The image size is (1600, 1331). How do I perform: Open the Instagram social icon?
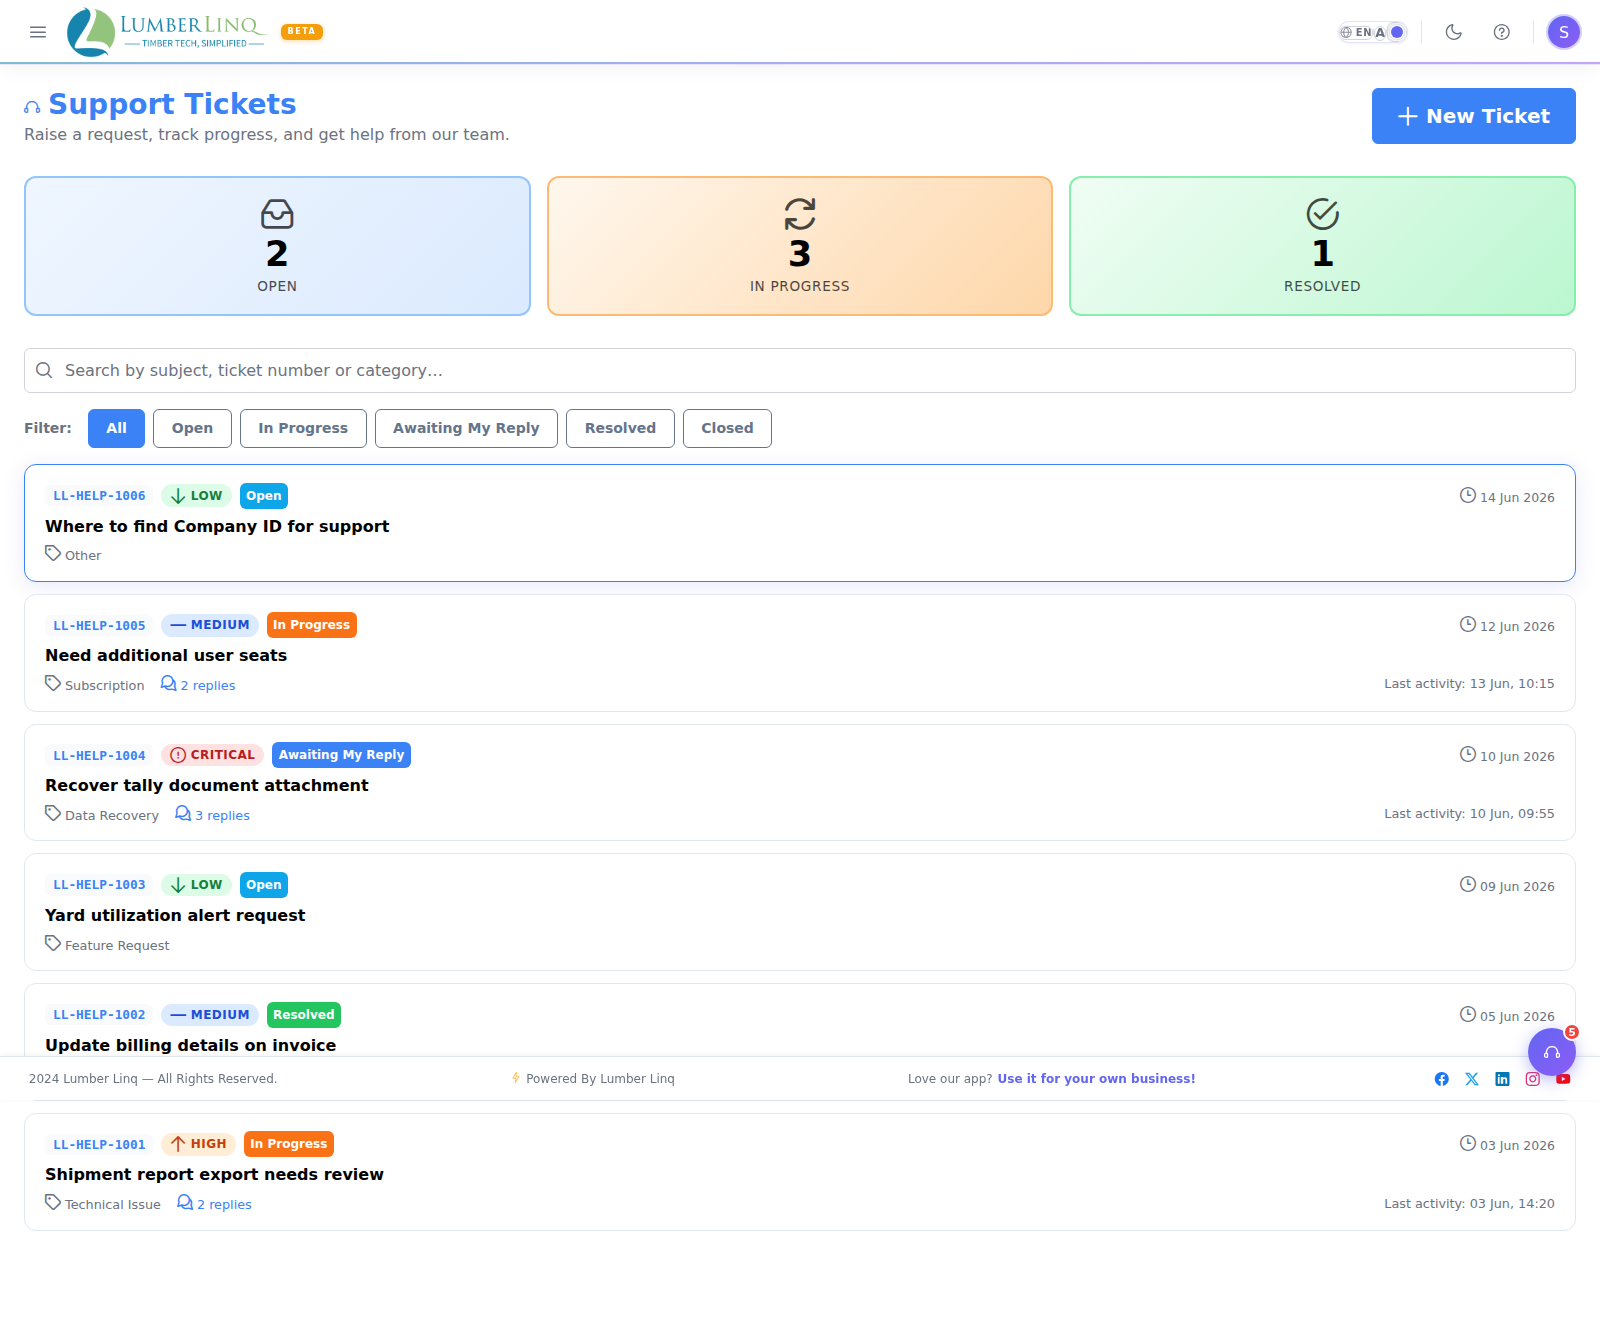(1533, 1079)
